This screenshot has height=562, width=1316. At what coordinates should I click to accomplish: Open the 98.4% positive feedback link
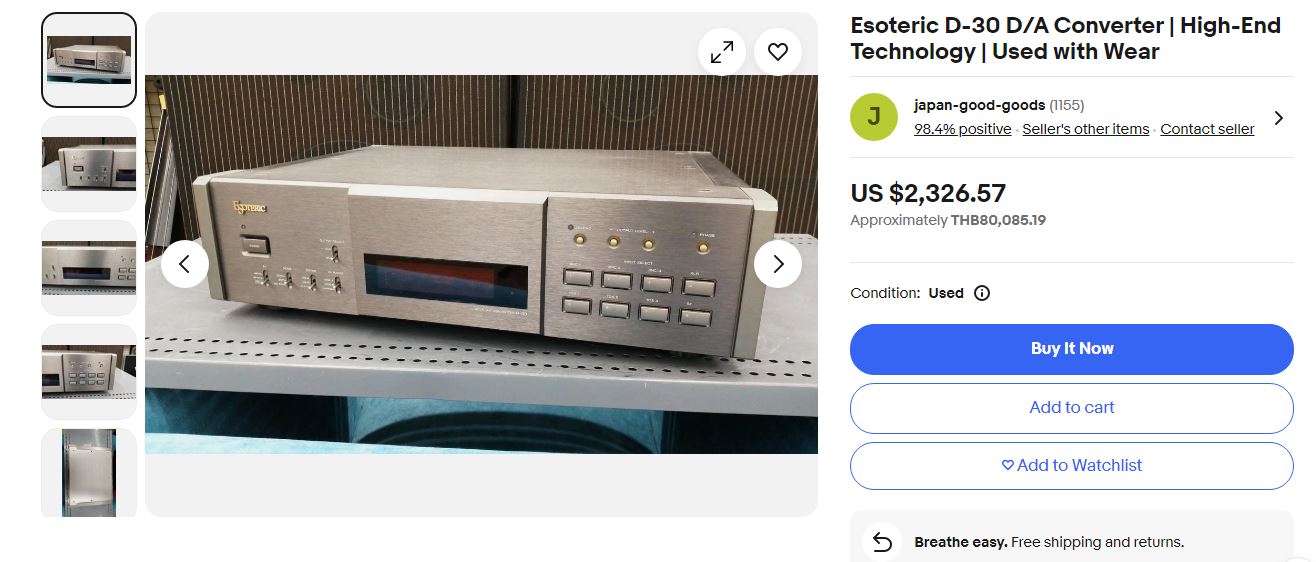tap(963, 129)
